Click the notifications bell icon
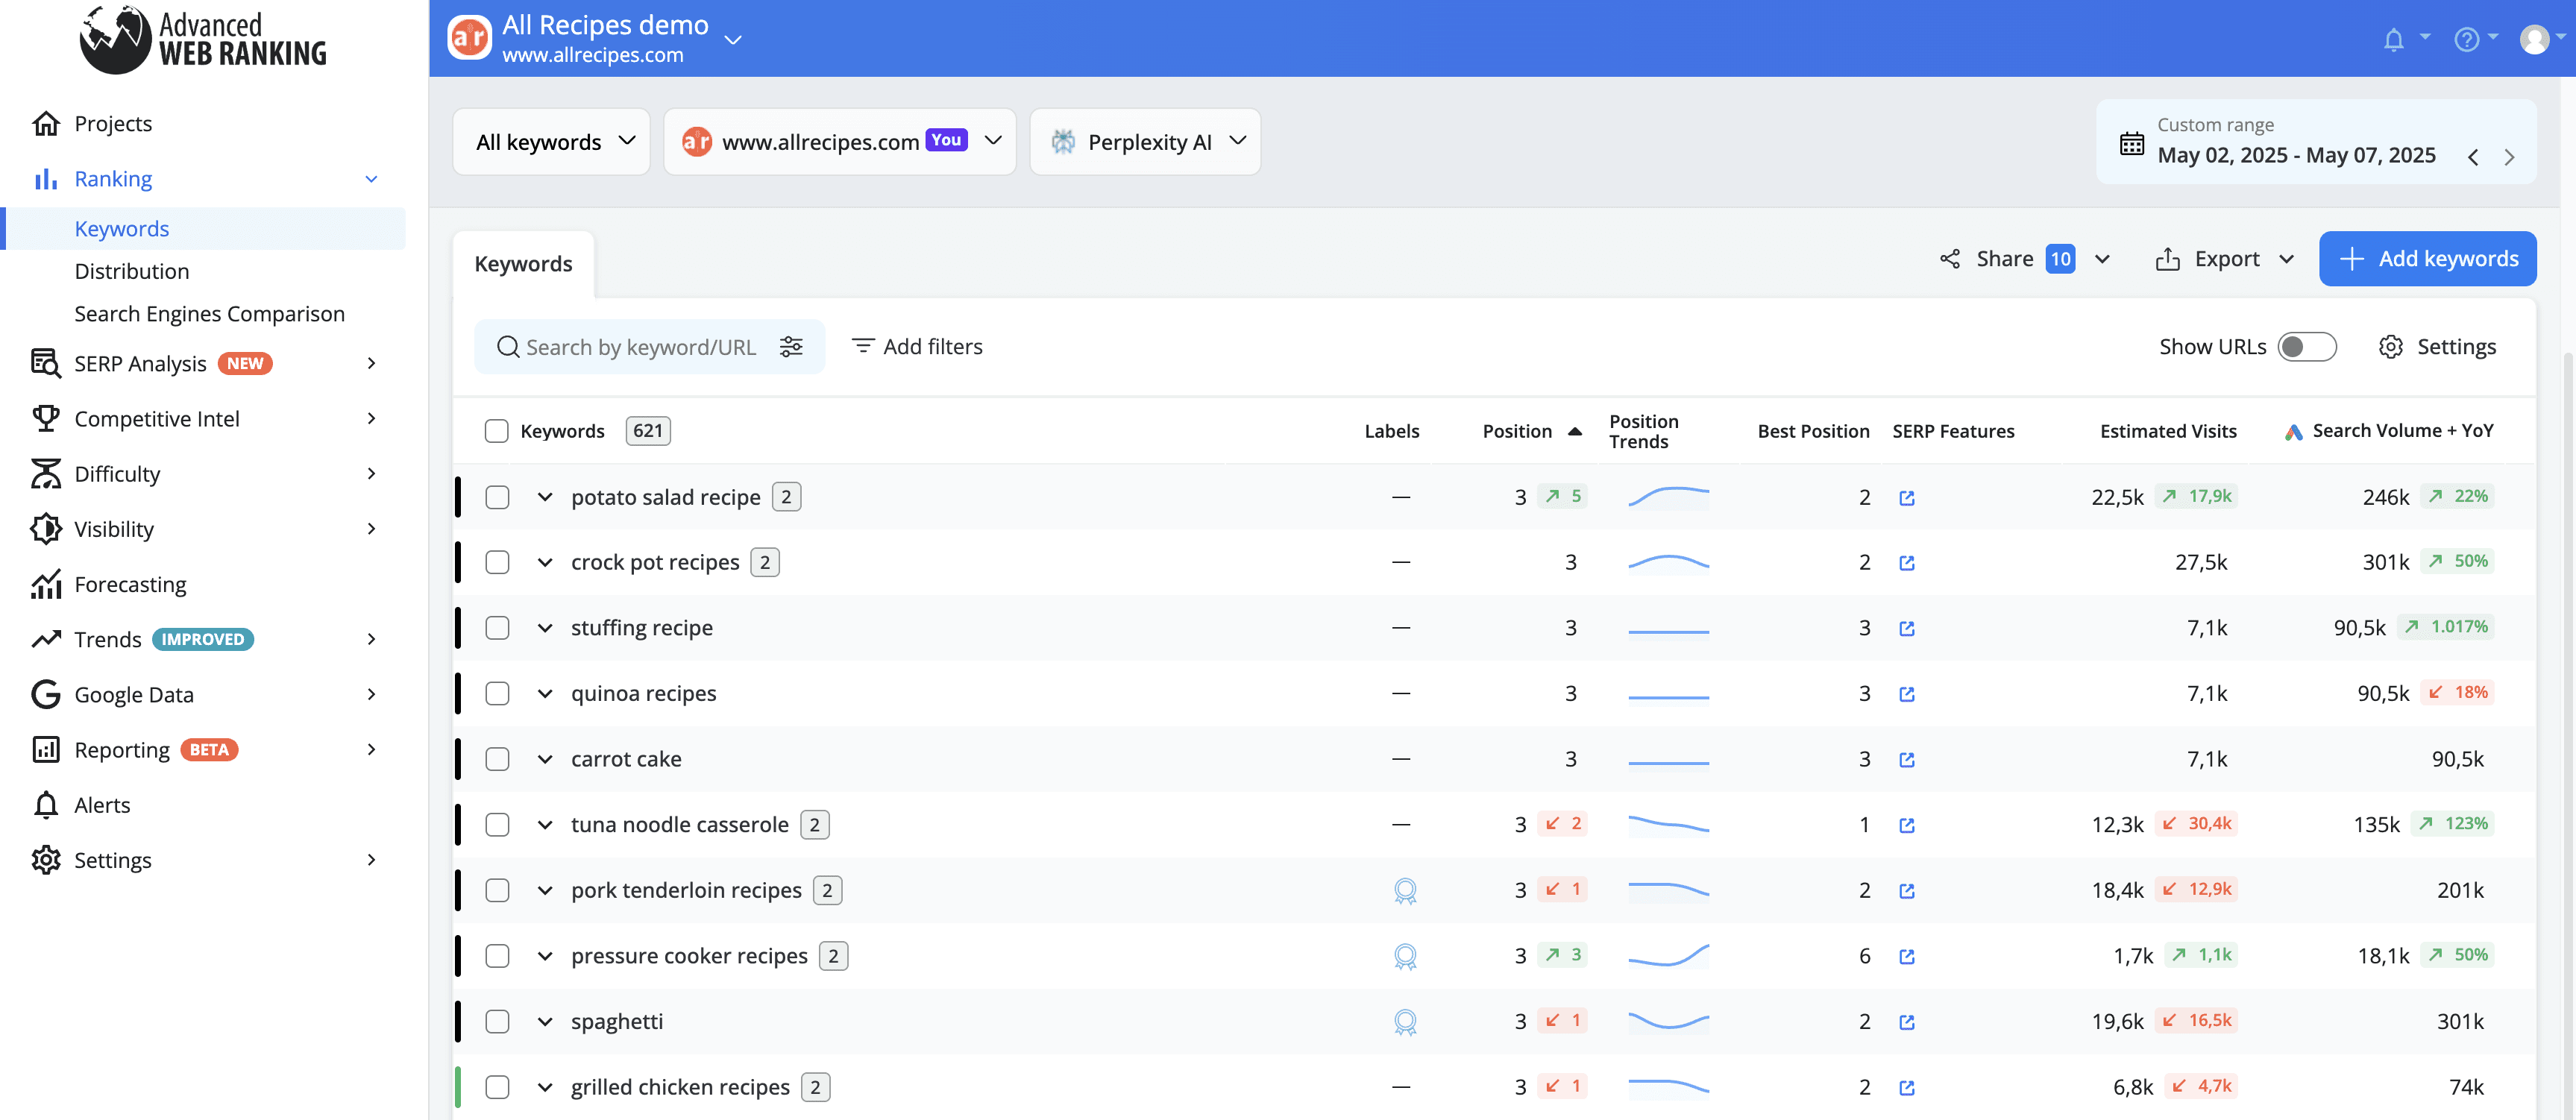This screenshot has height=1120, width=2576. pos(2394,39)
